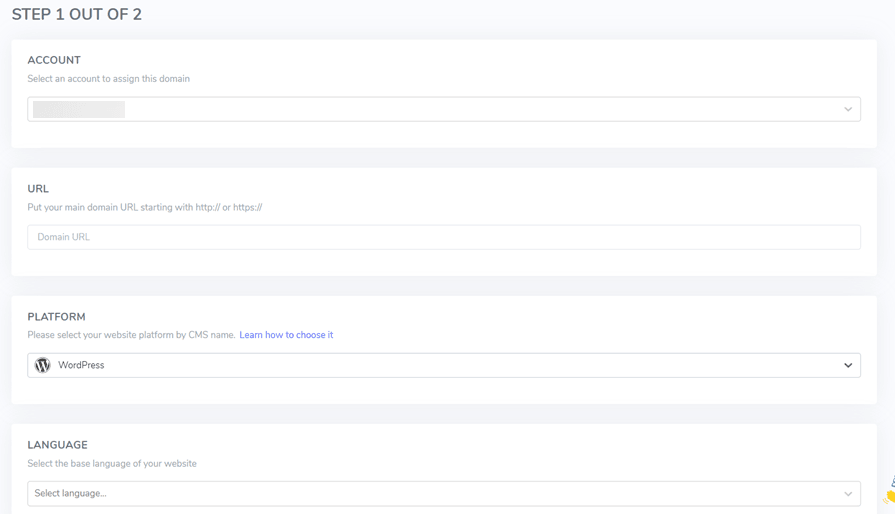Open the Platform dropdown arrow

[x=847, y=366]
